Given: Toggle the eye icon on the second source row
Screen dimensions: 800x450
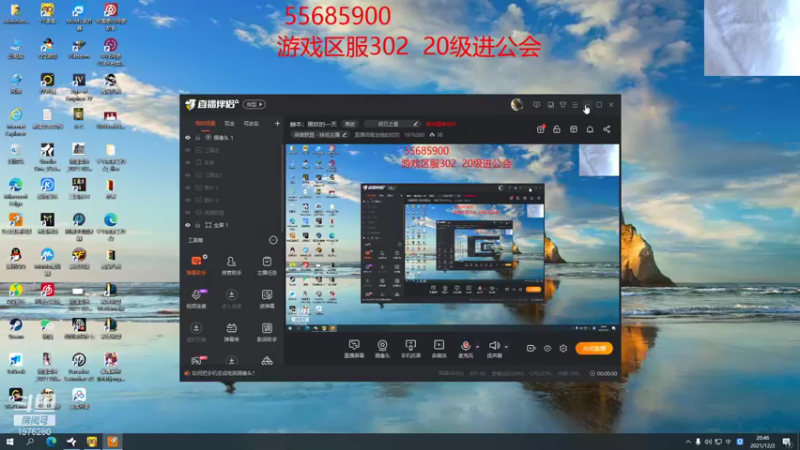Looking at the screenshot, I should click(x=188, y=151).
